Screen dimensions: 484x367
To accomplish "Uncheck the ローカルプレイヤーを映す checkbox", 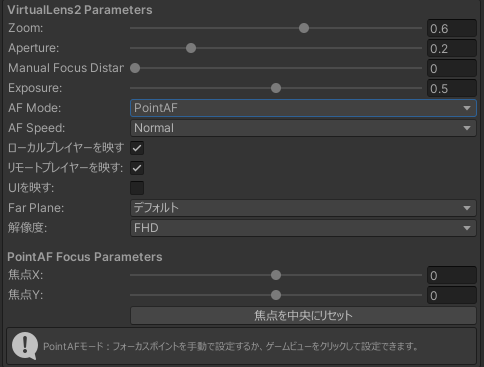I will [137, 148].
